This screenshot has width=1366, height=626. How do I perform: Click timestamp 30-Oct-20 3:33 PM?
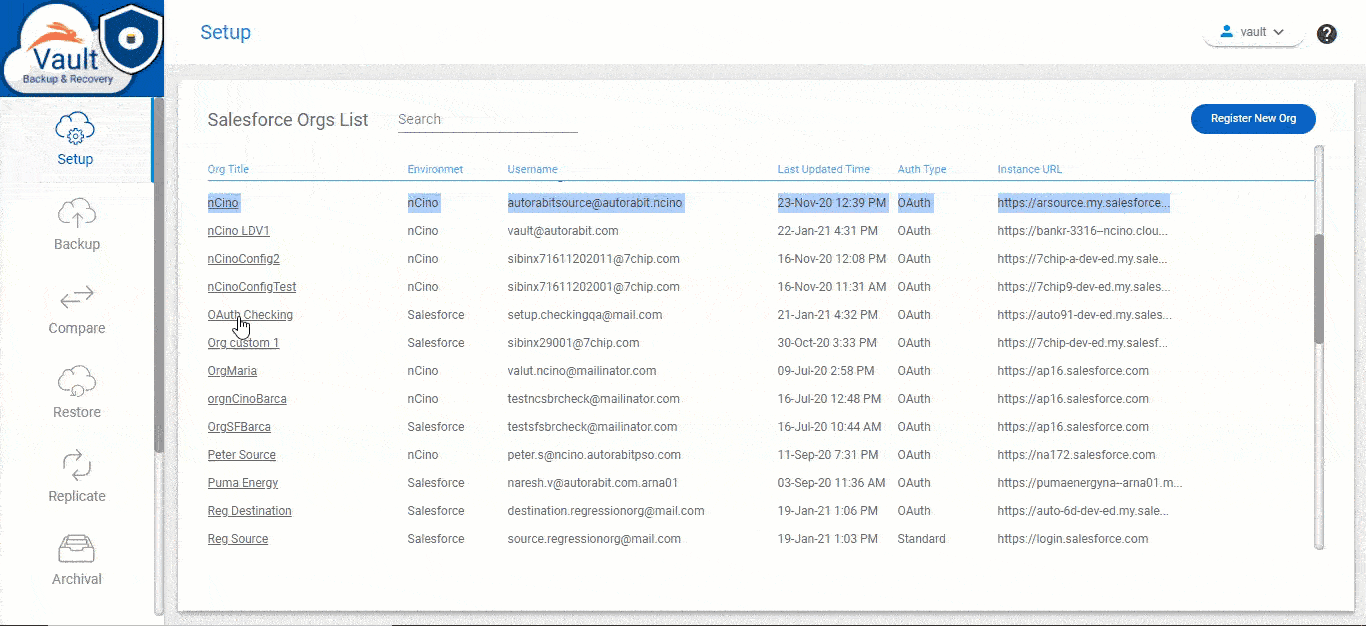tap(828, 343)
